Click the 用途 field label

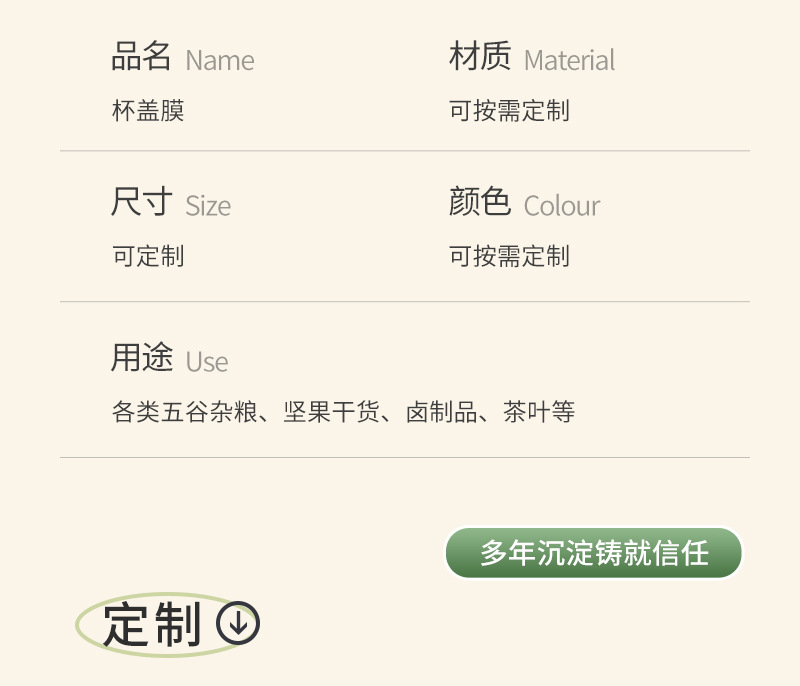point(141,358)
